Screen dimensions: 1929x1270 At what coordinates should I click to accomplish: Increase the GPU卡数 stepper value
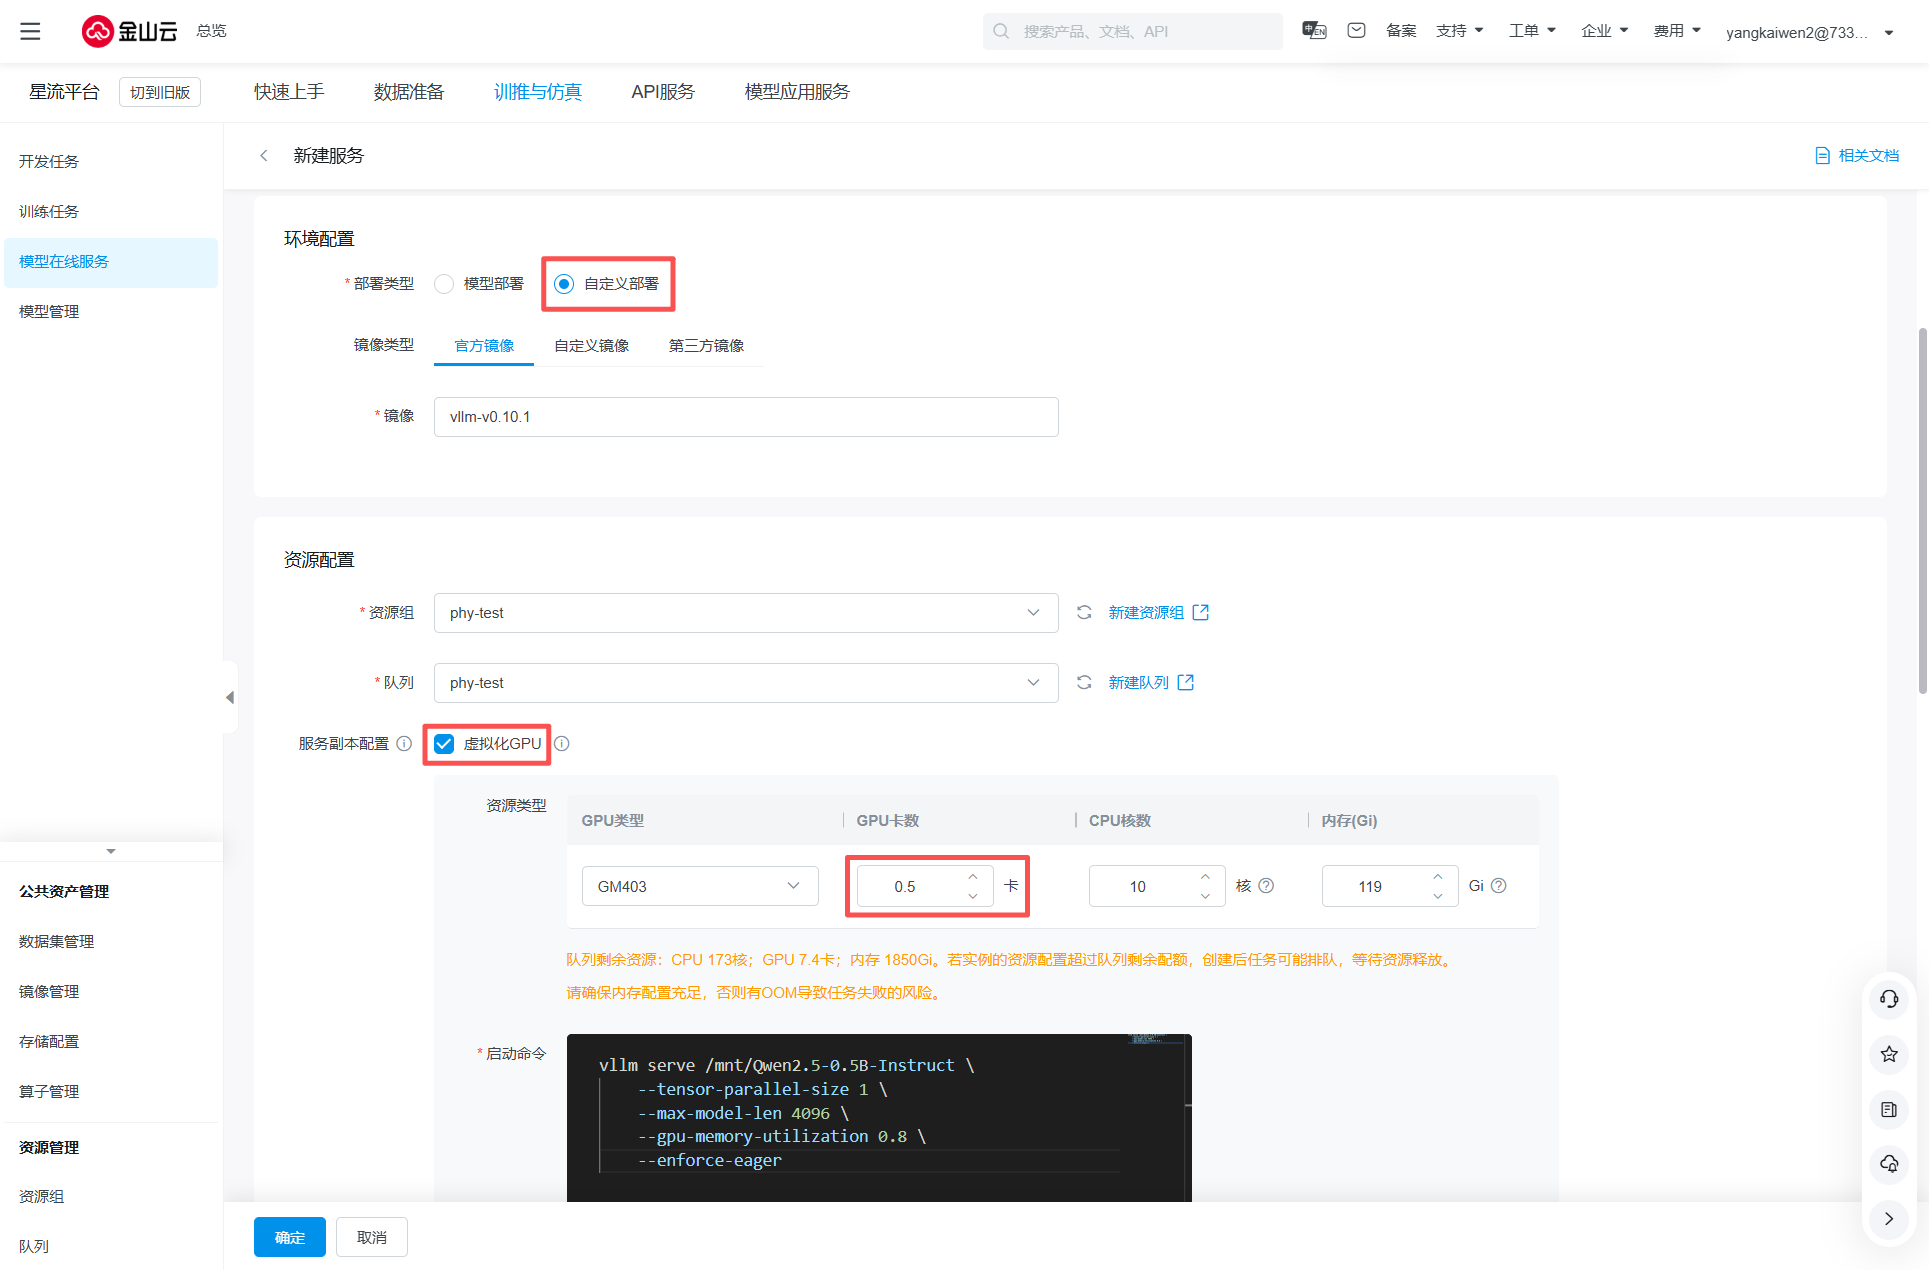click(x=972, y=877)
